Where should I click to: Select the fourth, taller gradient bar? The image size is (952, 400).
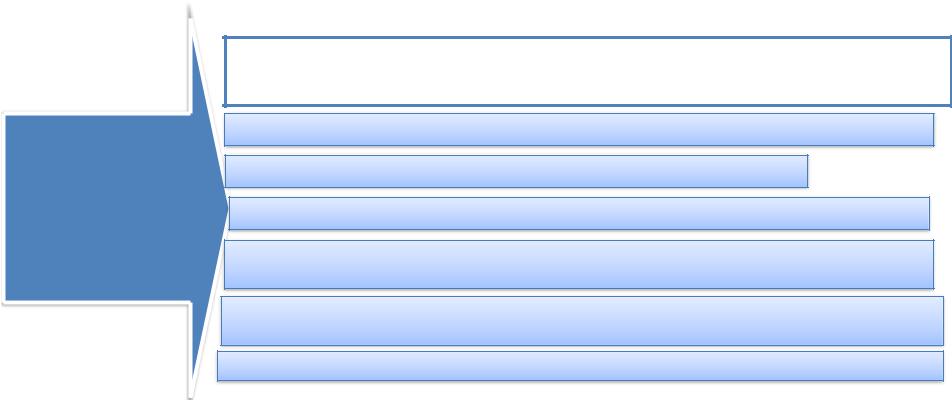(579, 264)
